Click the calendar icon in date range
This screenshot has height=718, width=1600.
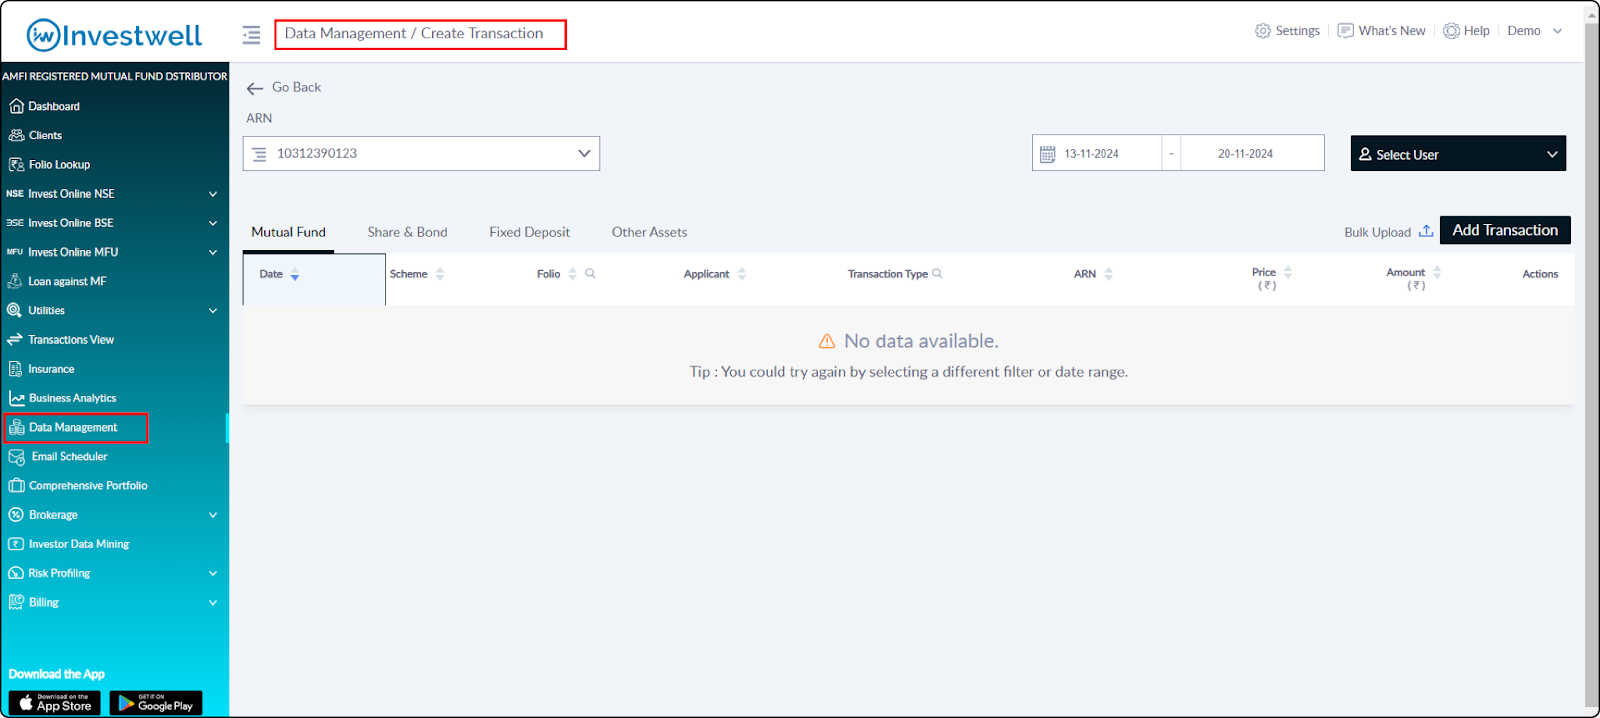[1048, 154]
